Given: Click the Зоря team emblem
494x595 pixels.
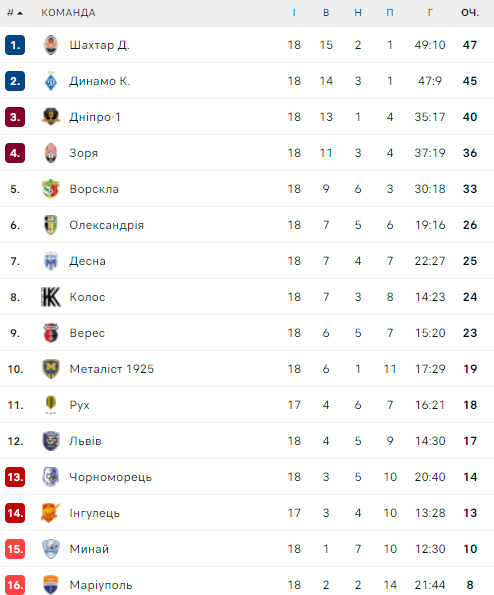Looking at the screenshot, I should pyautogui.click(x=51, y=153).
